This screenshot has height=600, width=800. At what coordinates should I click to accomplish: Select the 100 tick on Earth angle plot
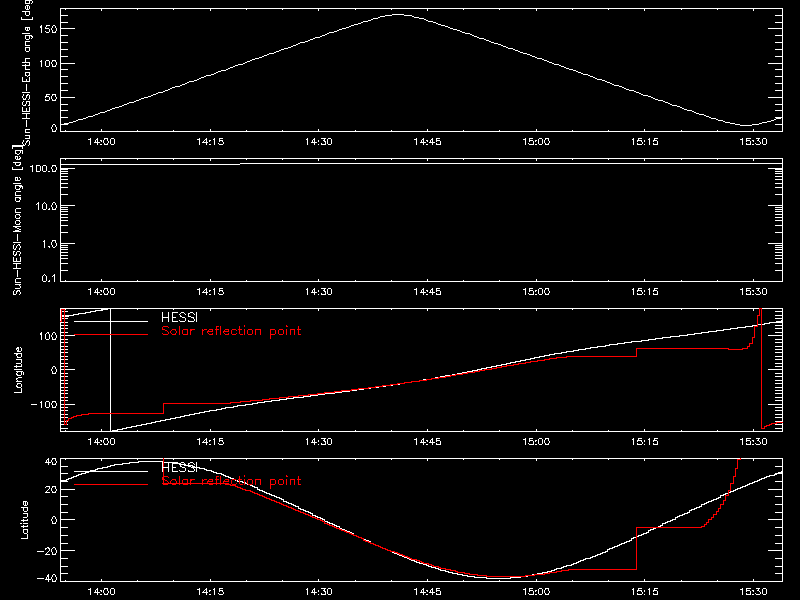48,63
